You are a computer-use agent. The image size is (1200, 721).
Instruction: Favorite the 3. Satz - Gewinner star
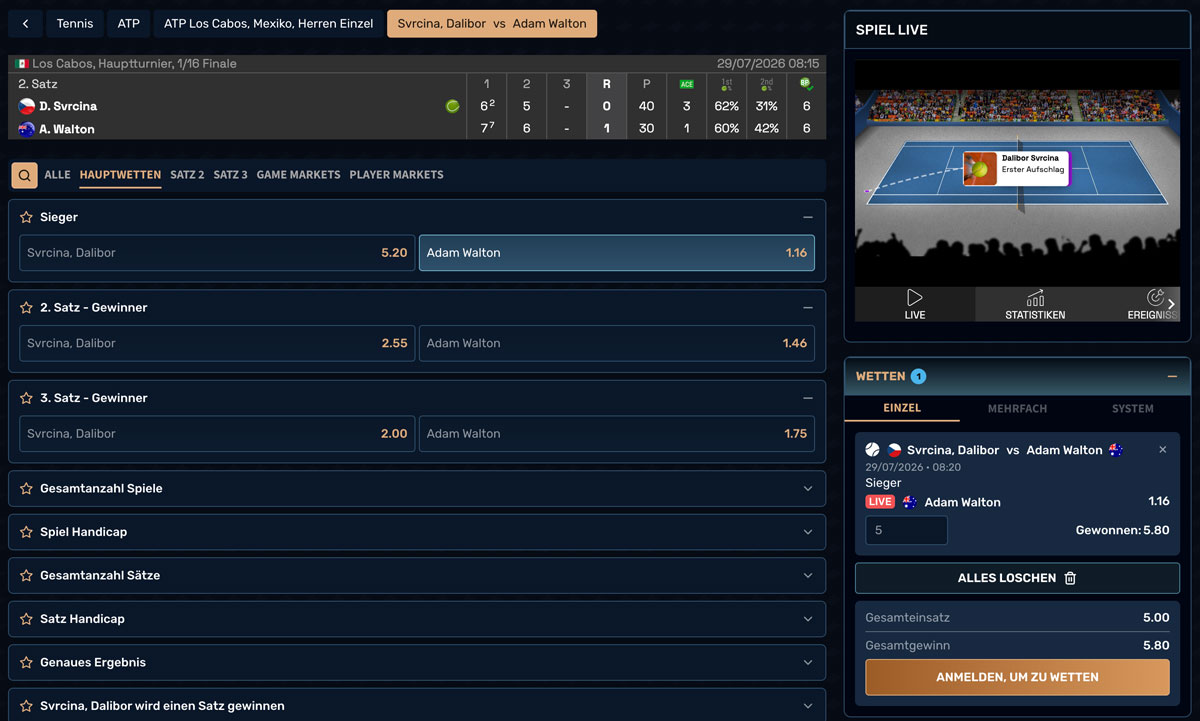27,398
